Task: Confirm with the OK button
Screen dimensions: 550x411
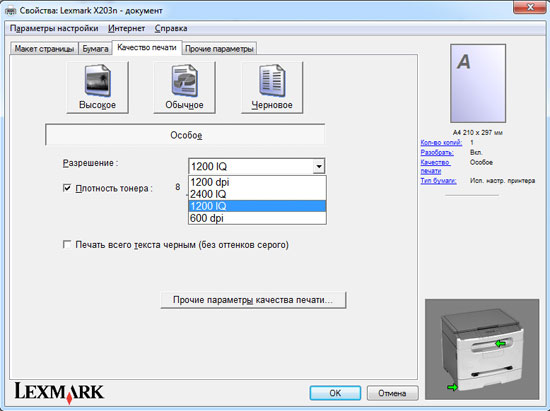Action: tap(335, 393)
